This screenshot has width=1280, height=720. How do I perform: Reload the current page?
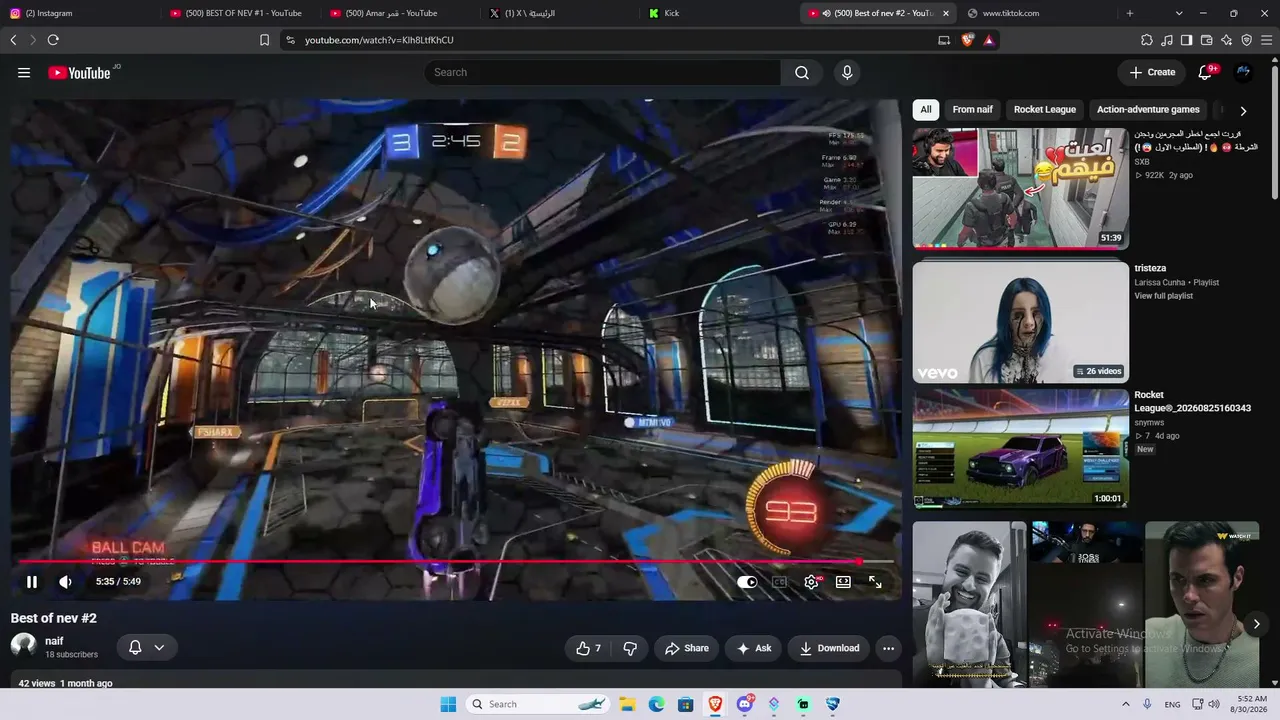53,40
